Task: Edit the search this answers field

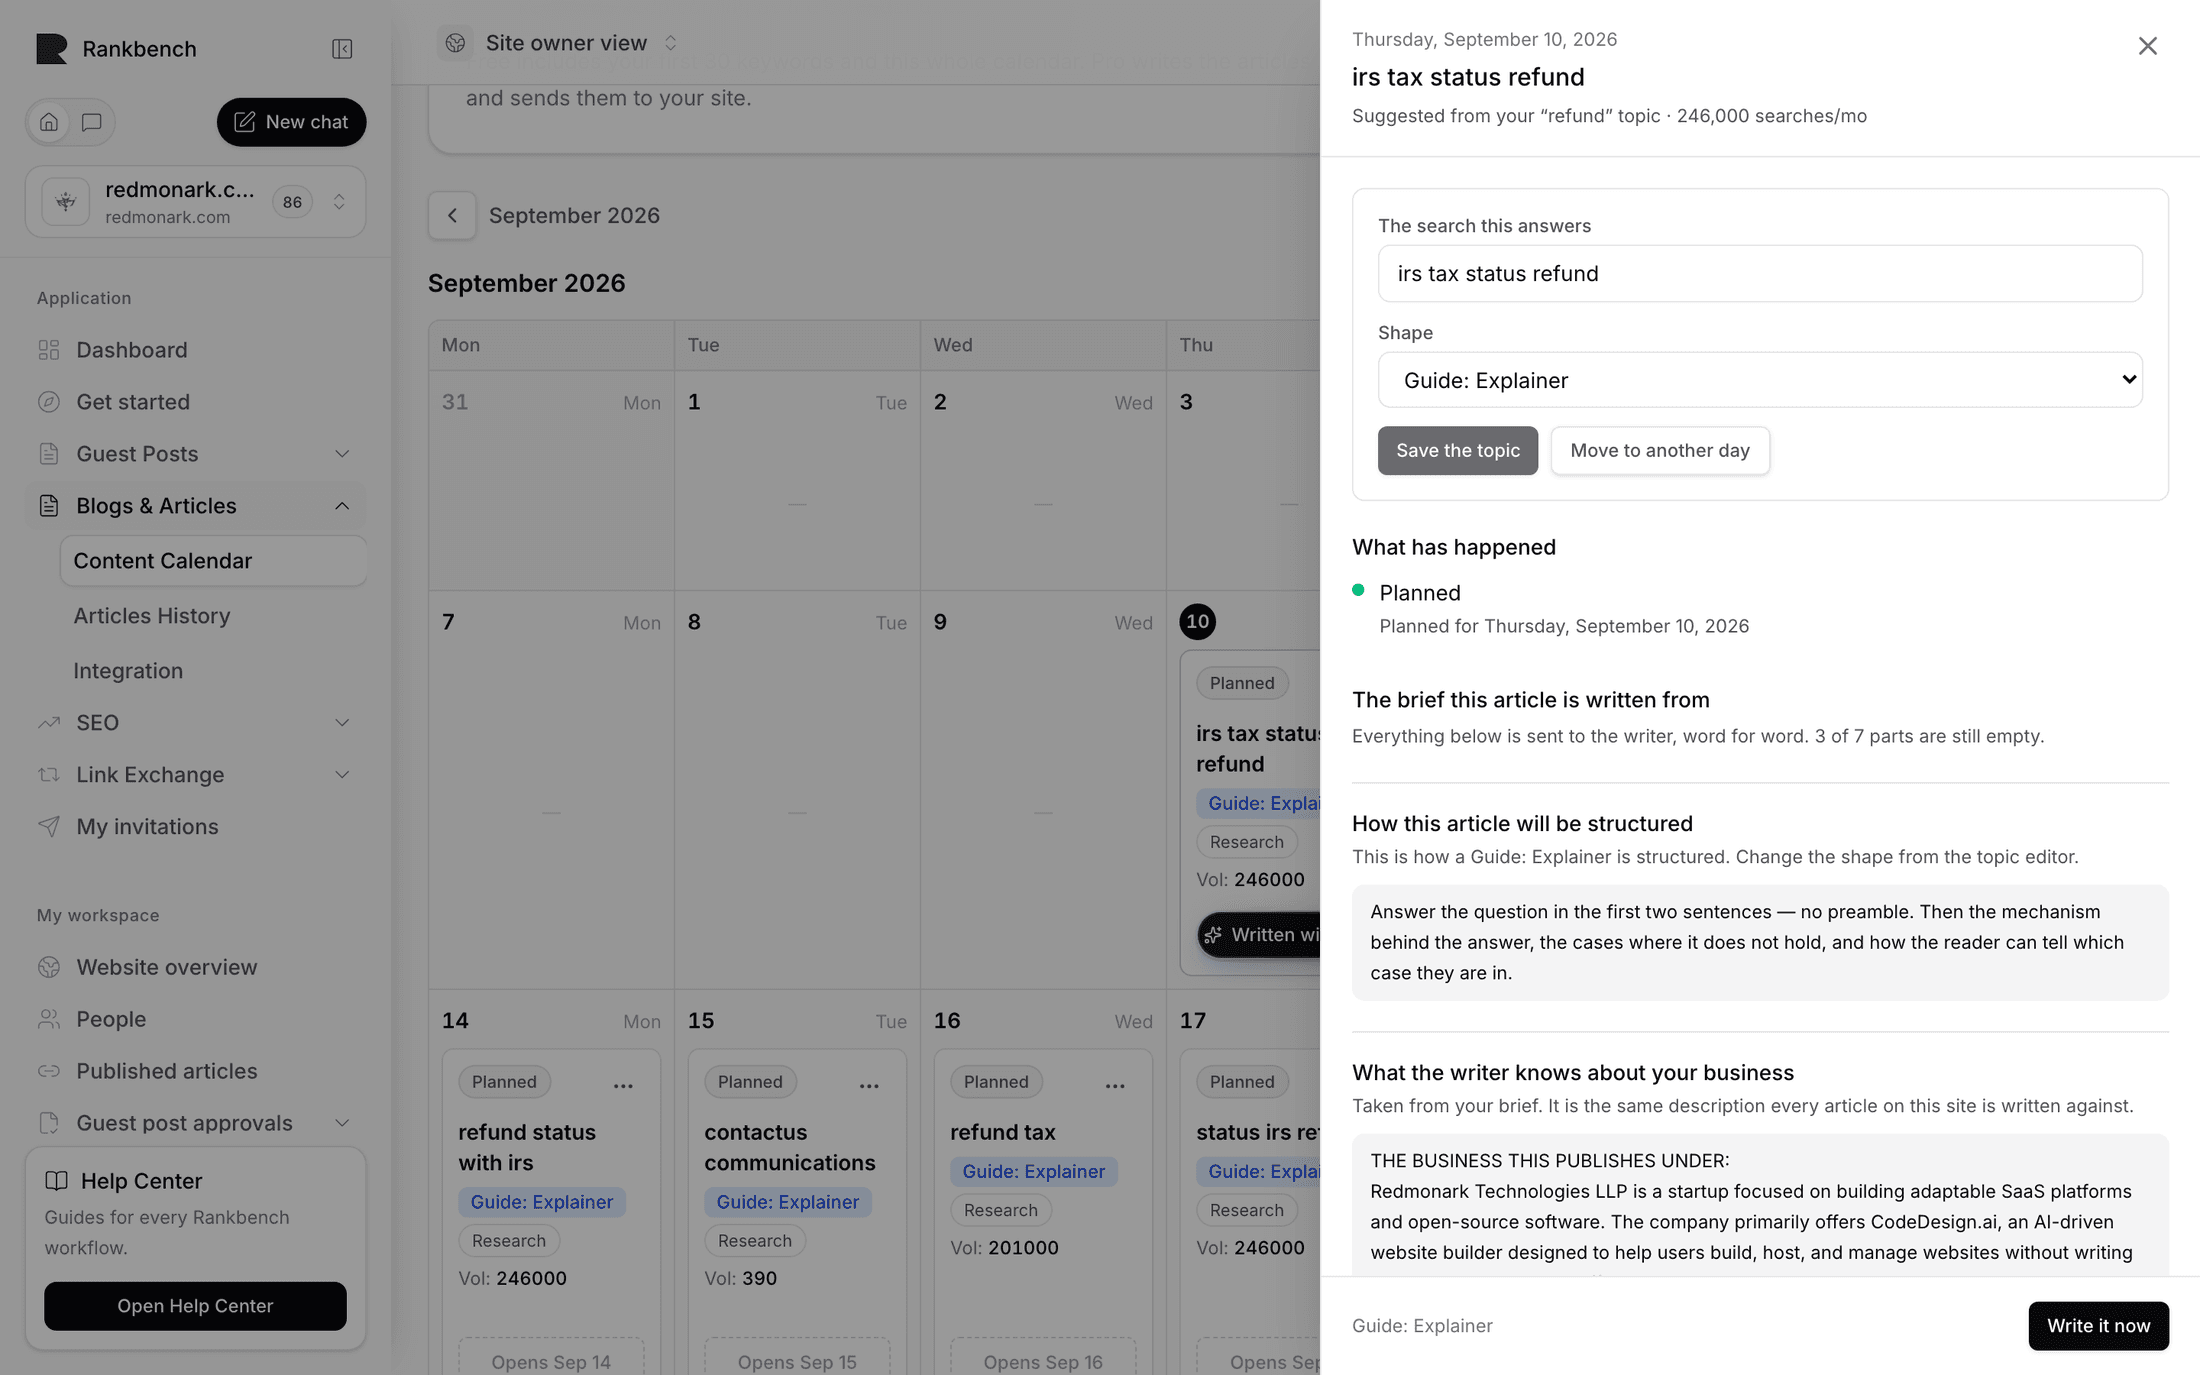Action: [1760, 274]
